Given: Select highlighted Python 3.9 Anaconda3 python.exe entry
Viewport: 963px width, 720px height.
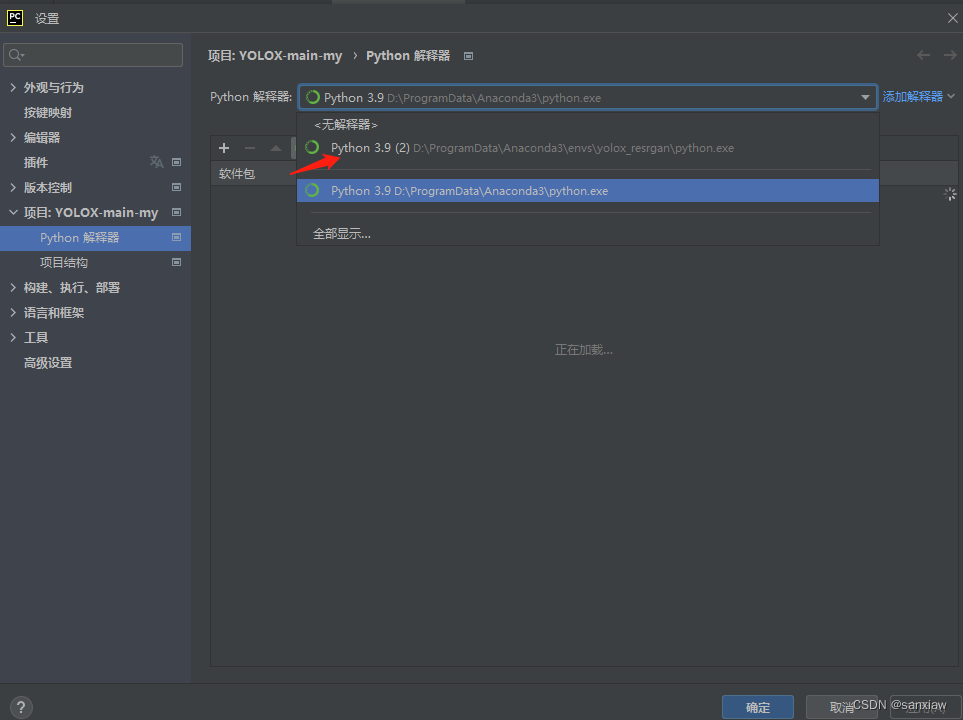Looking at the screenshot, I should (588, 190).
